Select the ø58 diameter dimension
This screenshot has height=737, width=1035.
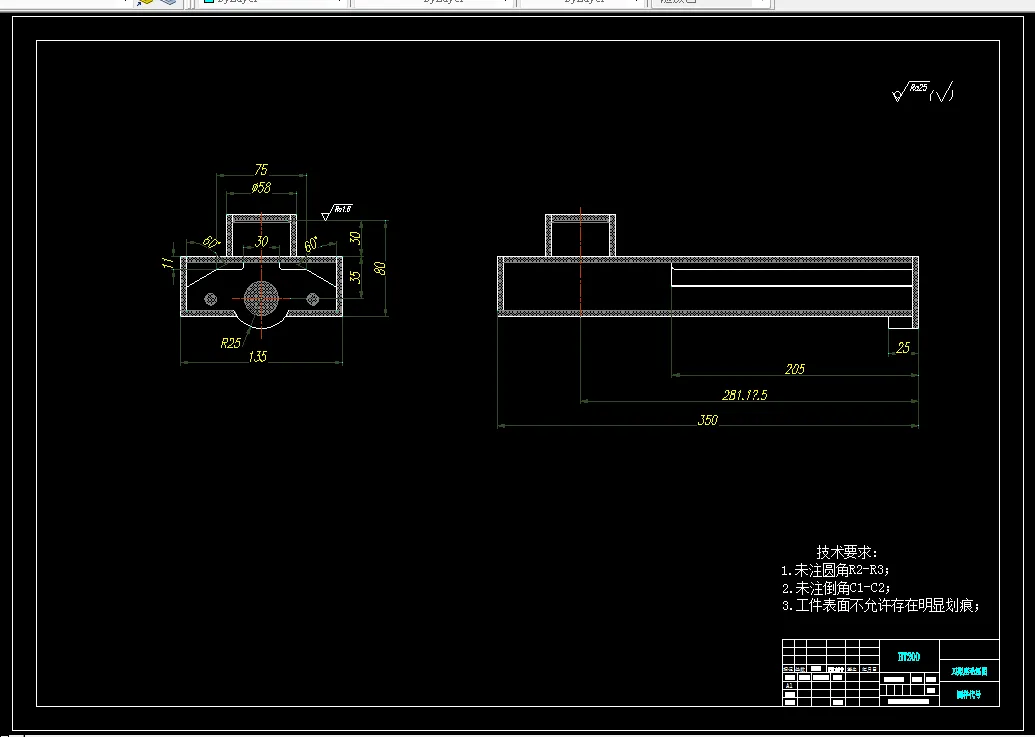(261, 187)
